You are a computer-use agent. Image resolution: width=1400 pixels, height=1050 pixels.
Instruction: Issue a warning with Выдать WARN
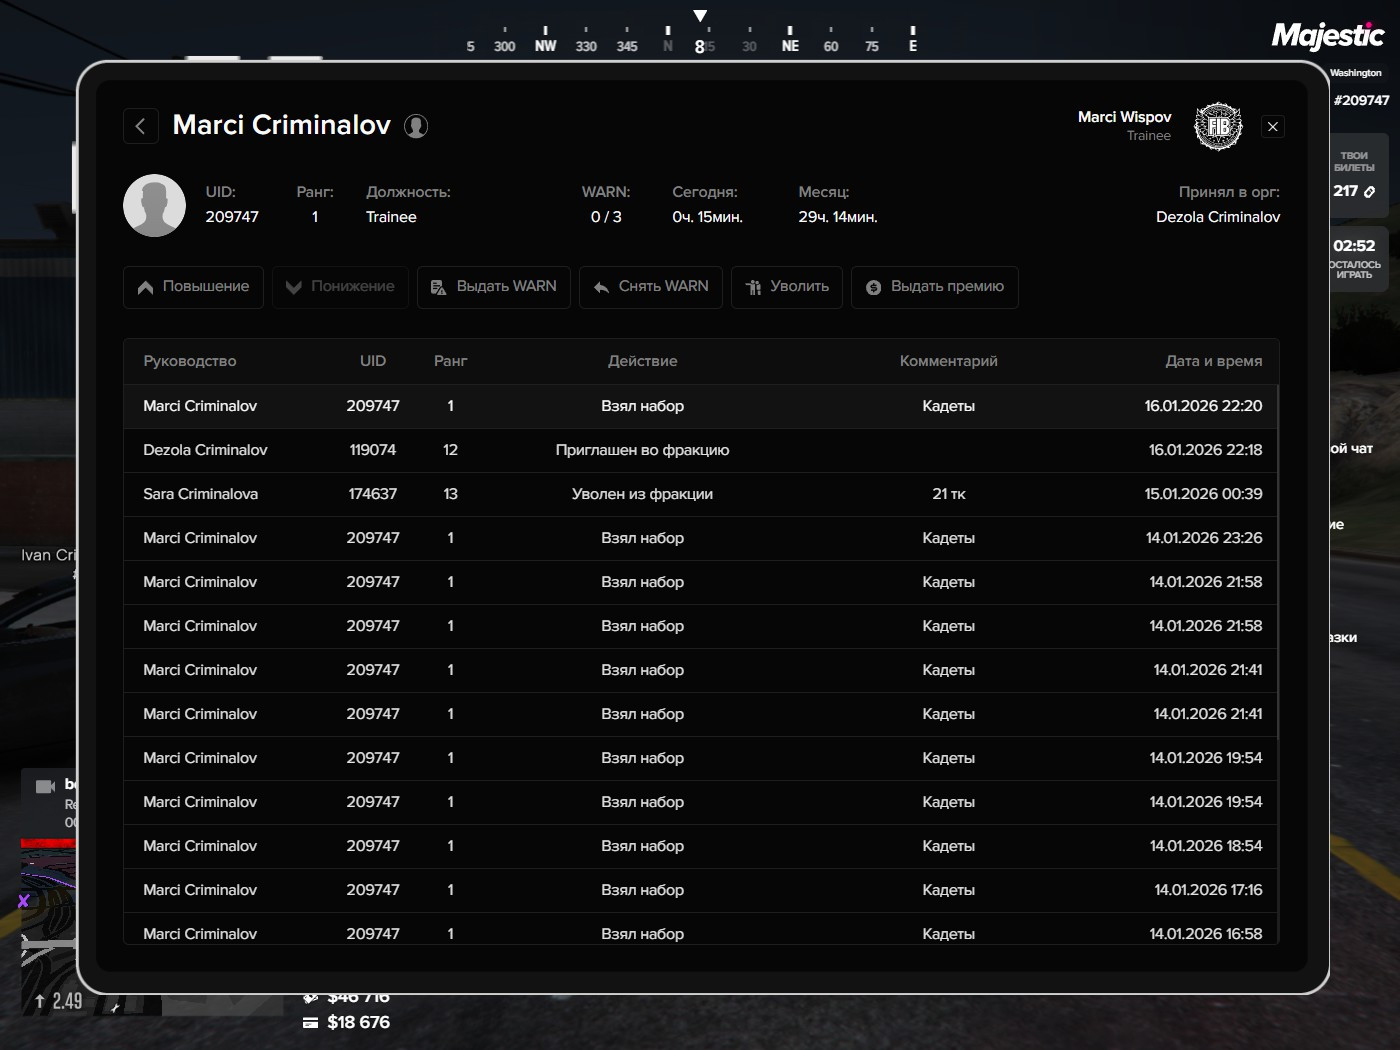[x=494, y=287]
